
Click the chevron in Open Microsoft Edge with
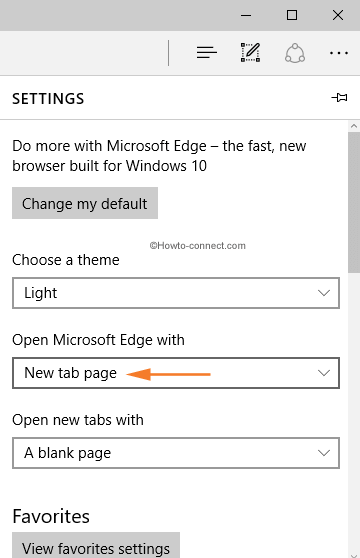pos(324,373)
